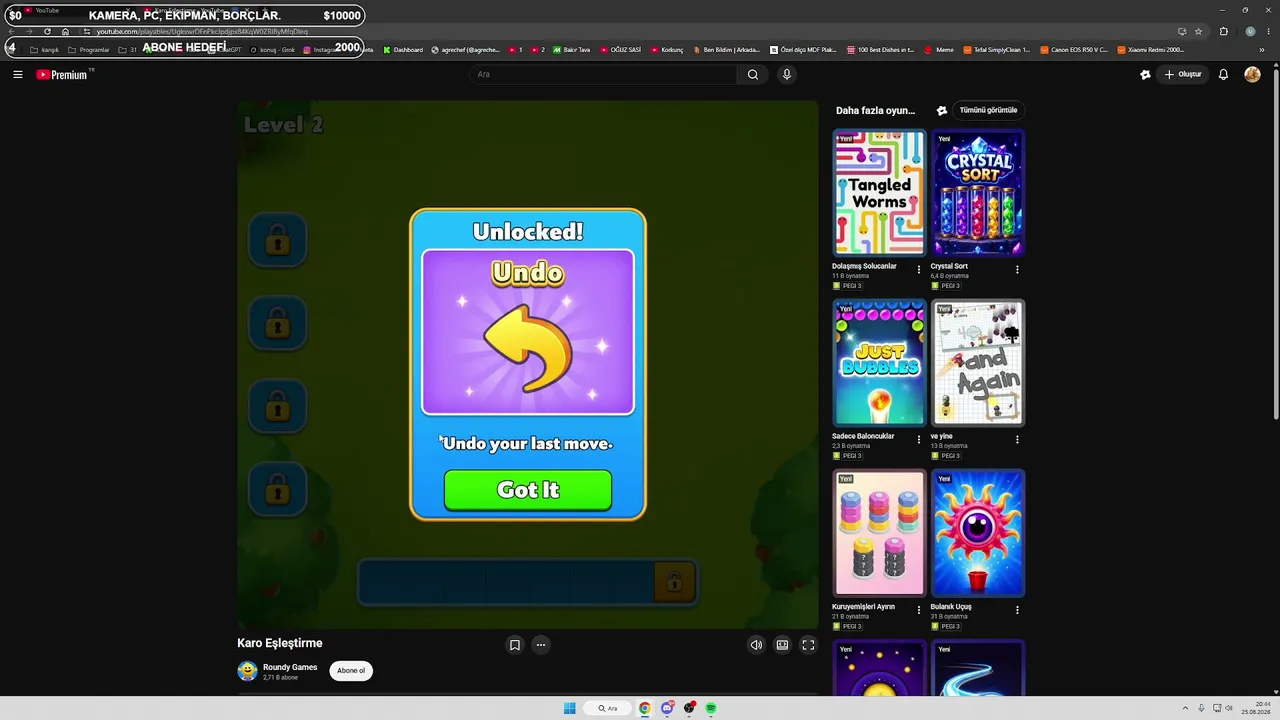Toggle theater mode for the game
Viewport: 1280px width, 720px height.
pyautogui.click(x=782, y=645)
